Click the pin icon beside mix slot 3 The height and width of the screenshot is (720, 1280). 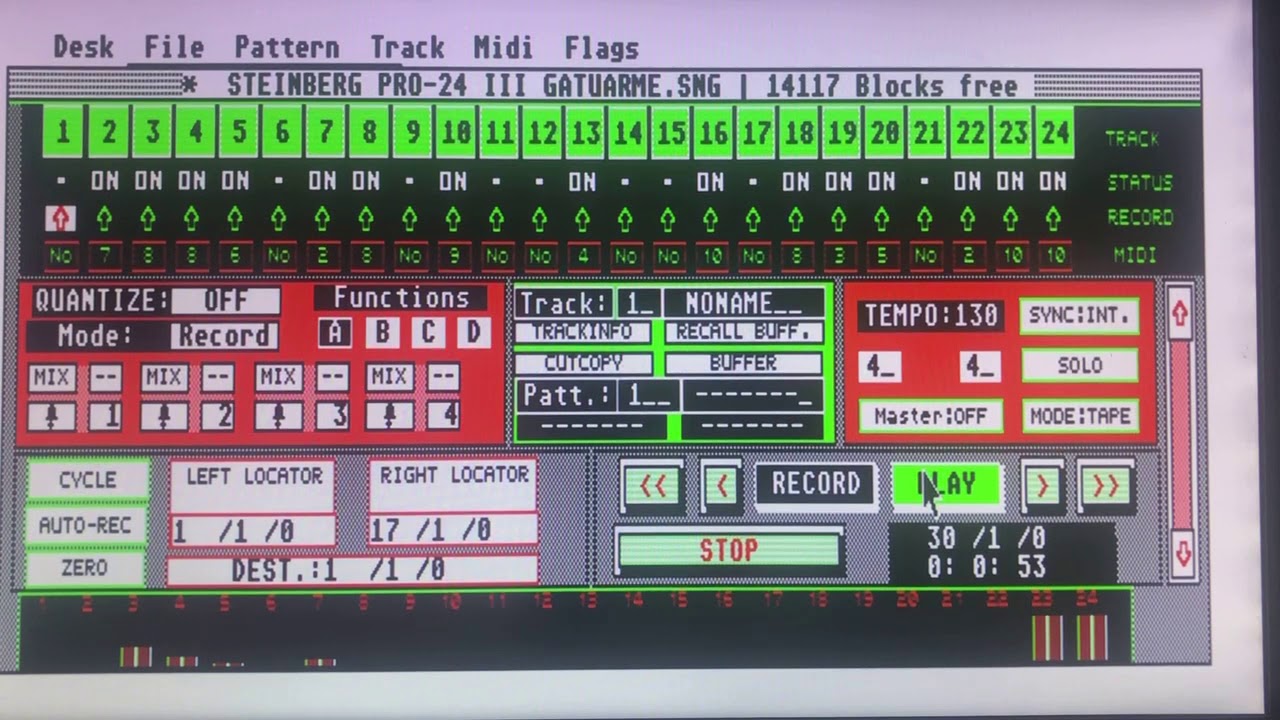[277, 415]
